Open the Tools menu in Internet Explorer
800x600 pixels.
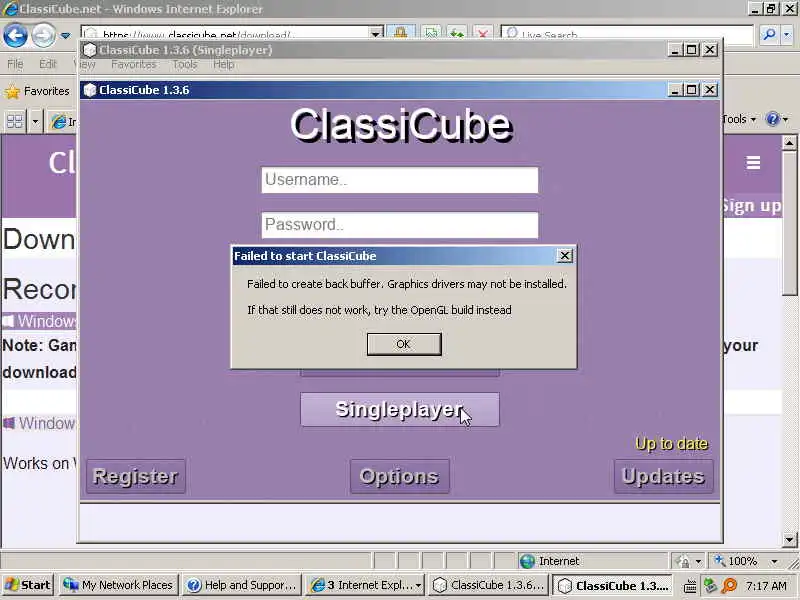click(x=185, y=64)
